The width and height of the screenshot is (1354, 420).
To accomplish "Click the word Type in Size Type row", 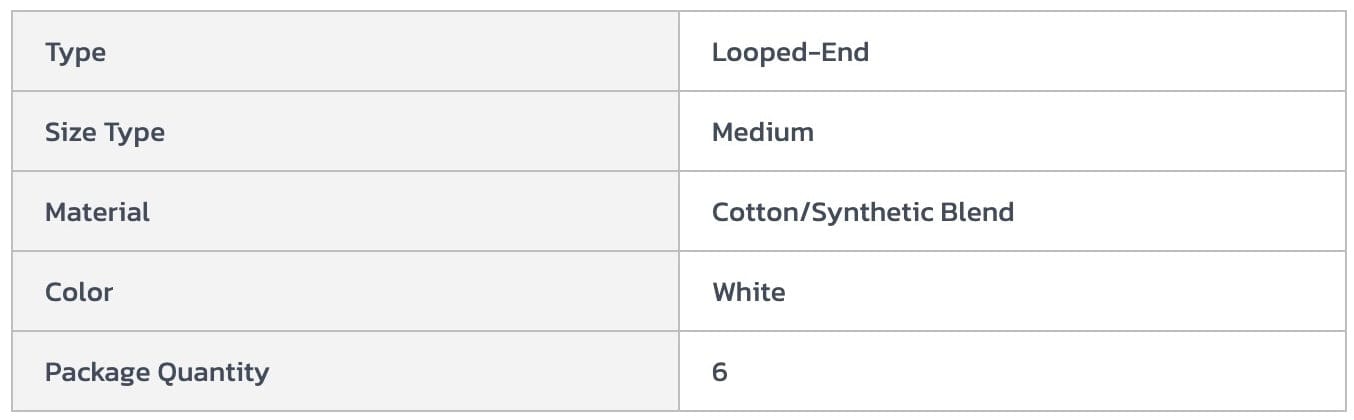I will pyautogui.click(x=133, y=132).
